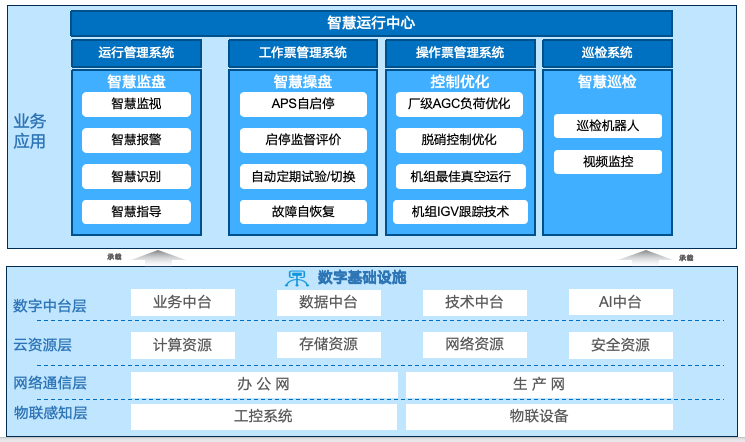The height and width of the screenshot is (442, 745).
Task: Click the 智慧监盘 panel title
Action: click(136, 82)
